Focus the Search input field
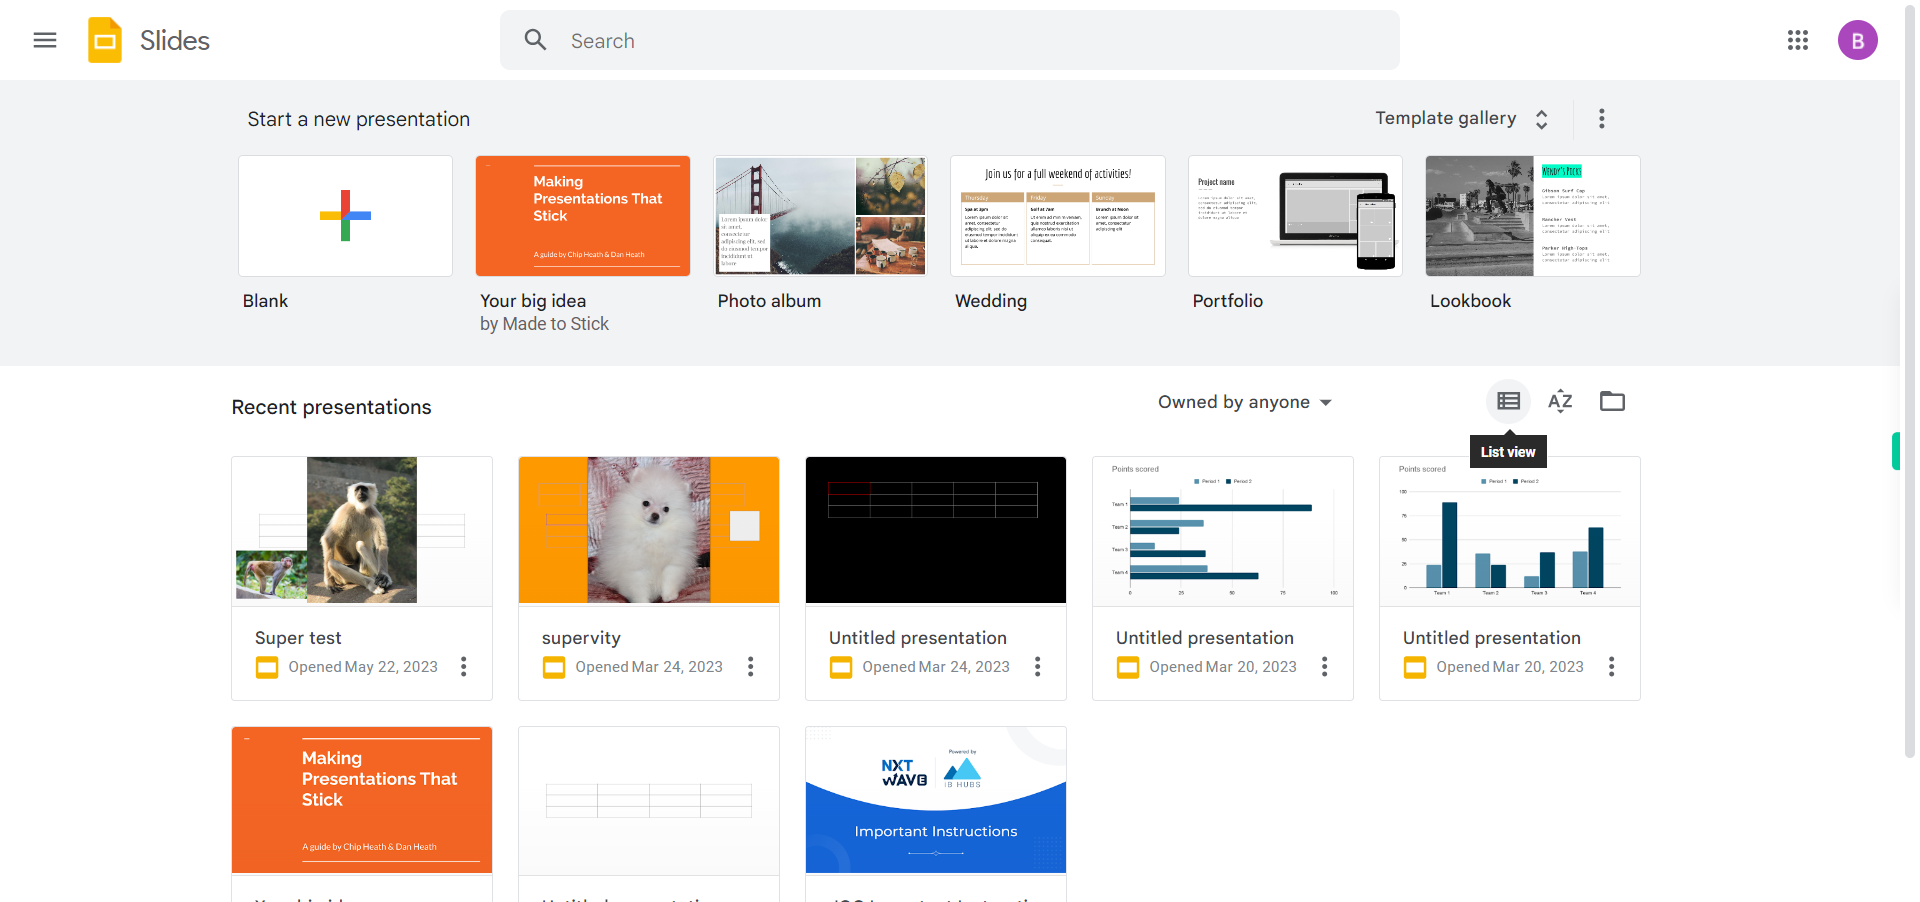 tap(950, 40)
